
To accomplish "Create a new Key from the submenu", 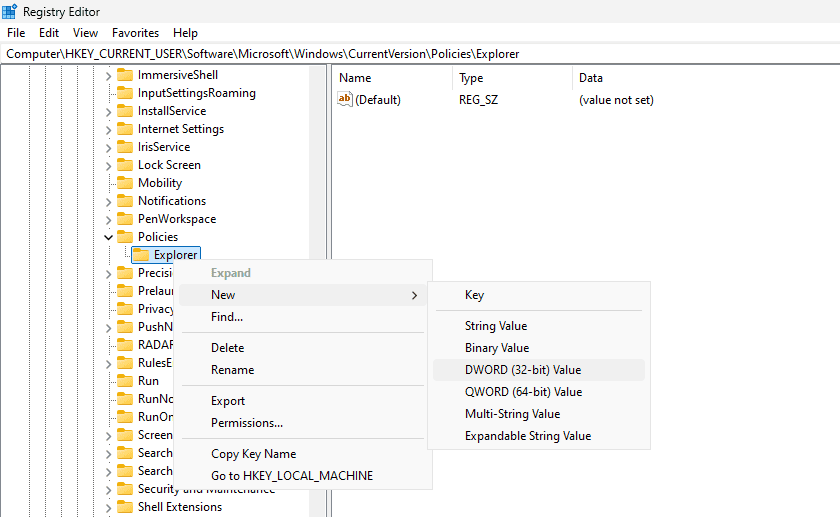I will (x=539, y=295).
